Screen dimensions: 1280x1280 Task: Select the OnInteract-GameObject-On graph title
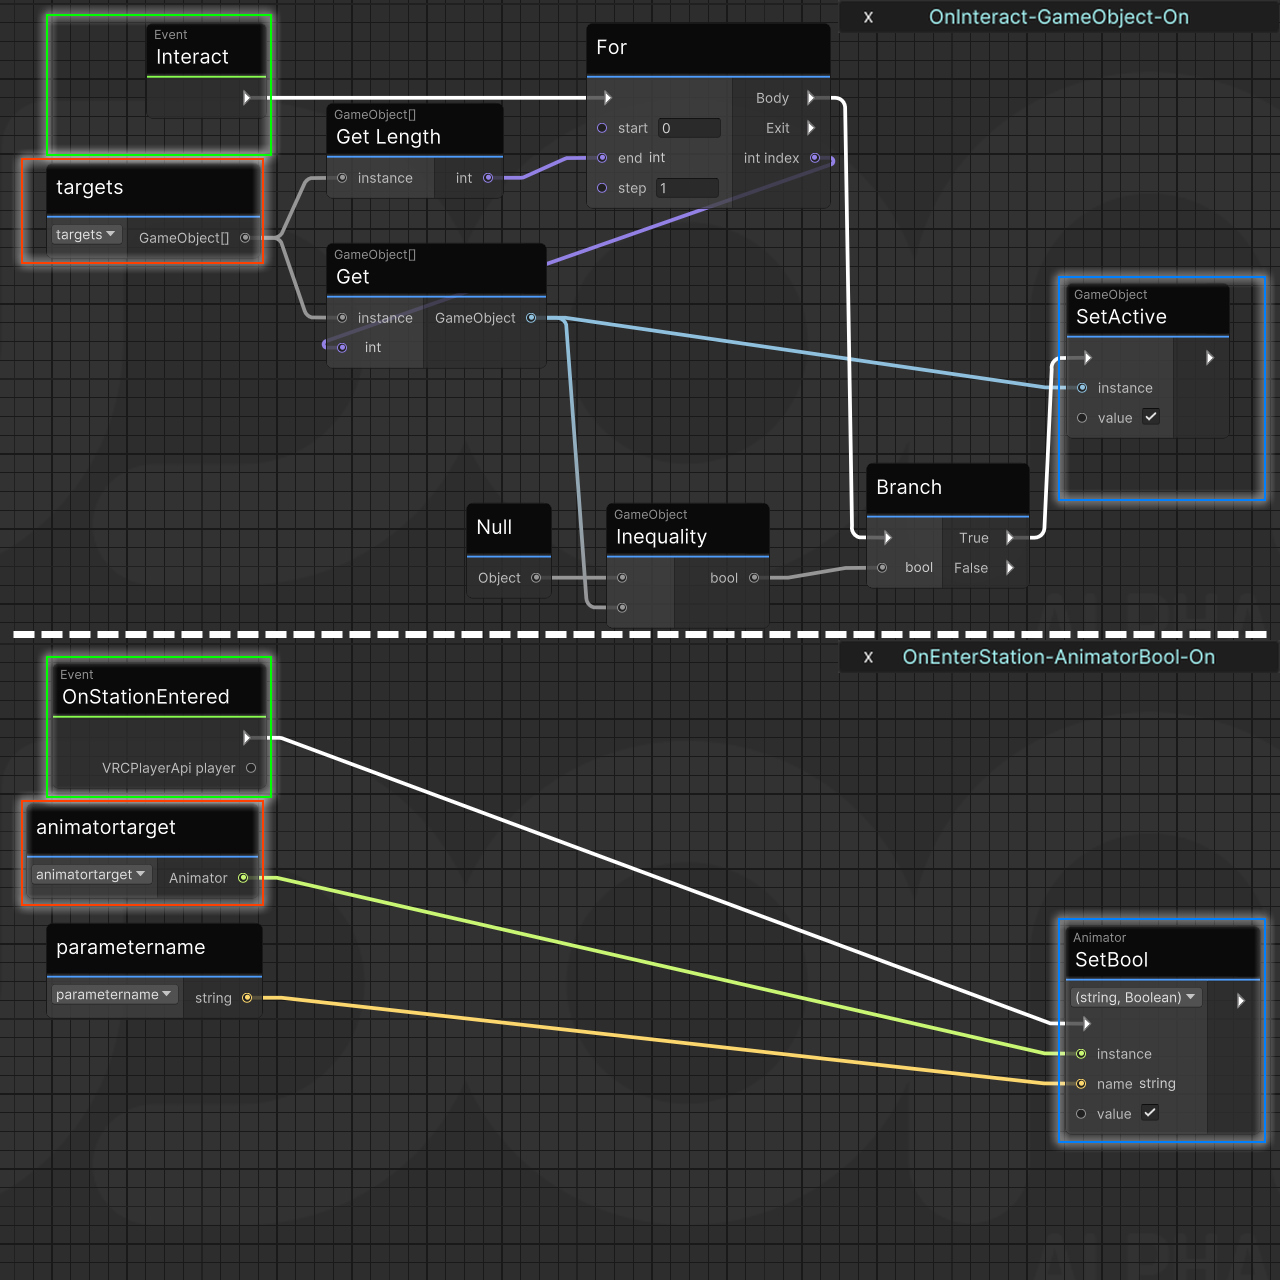(1058, 17)
